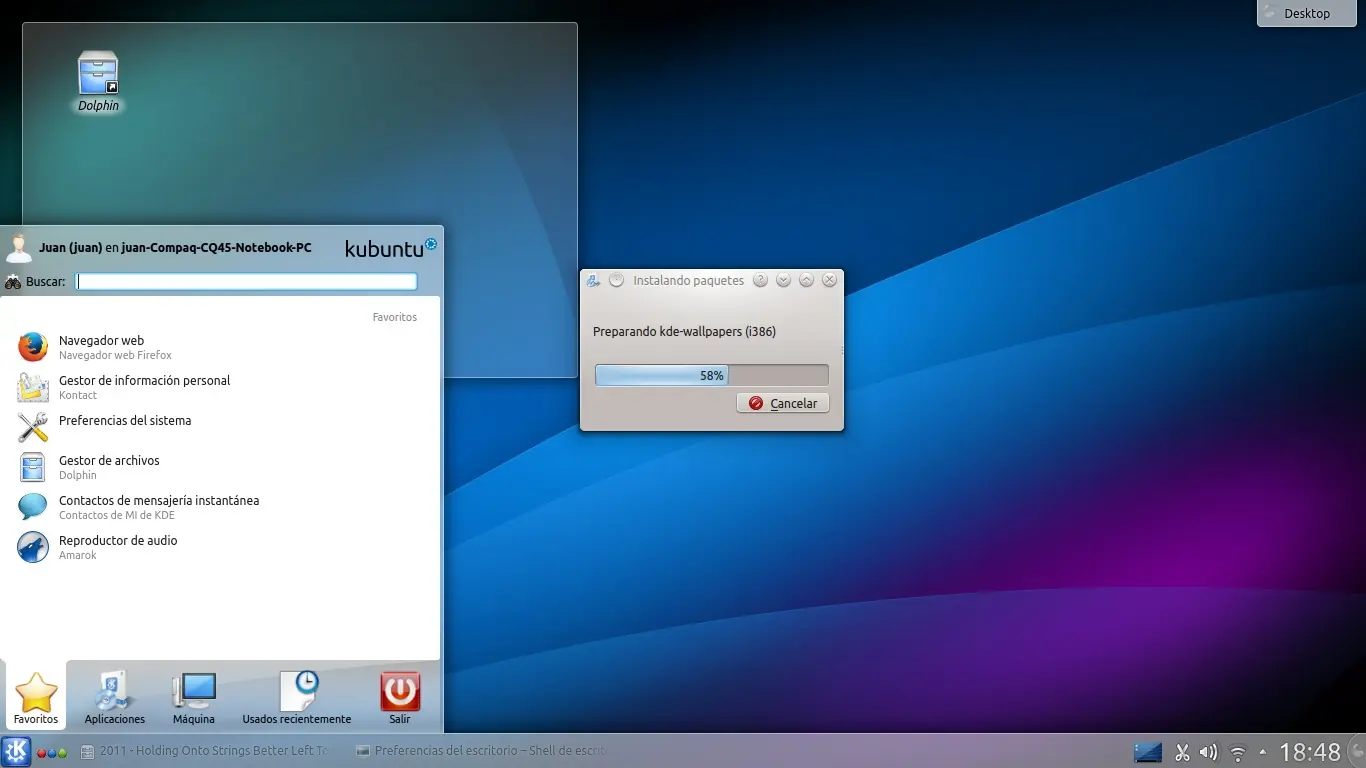Open the Salir tab

pos(400,698)
